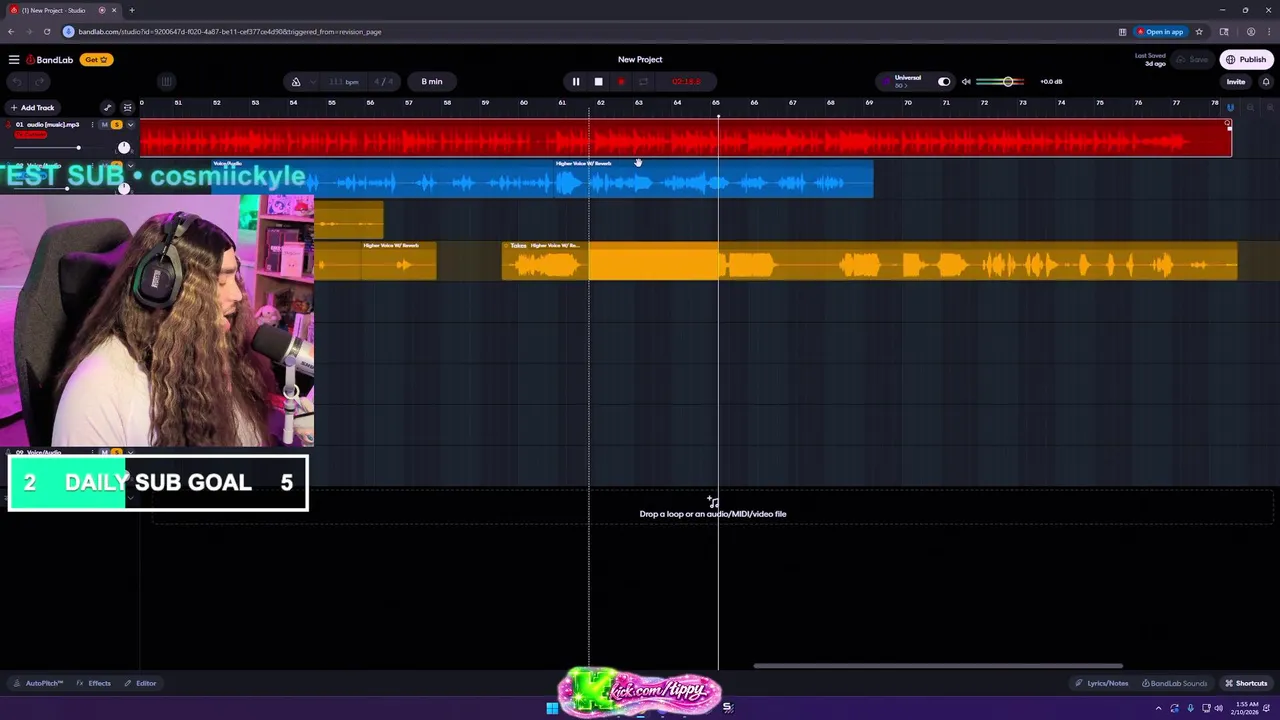Zoom in the timeline

pos(1270,107)
